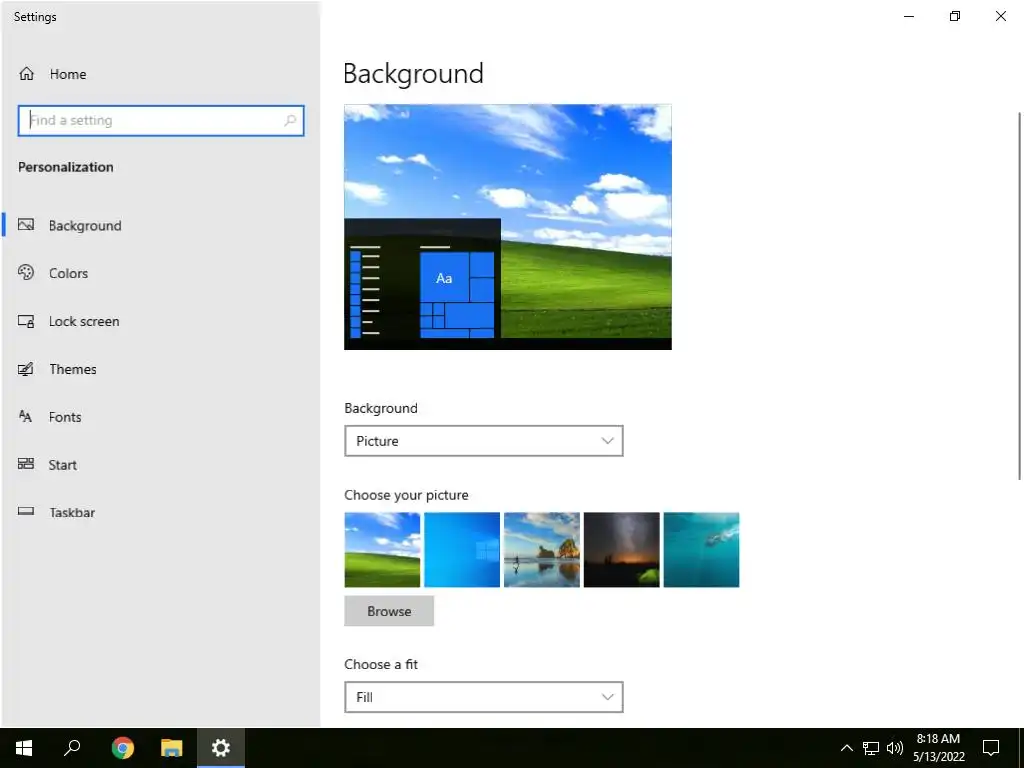Screen dimensions: 1024x768
Task: Open the notification action center
Action: [x=991, y=748]
